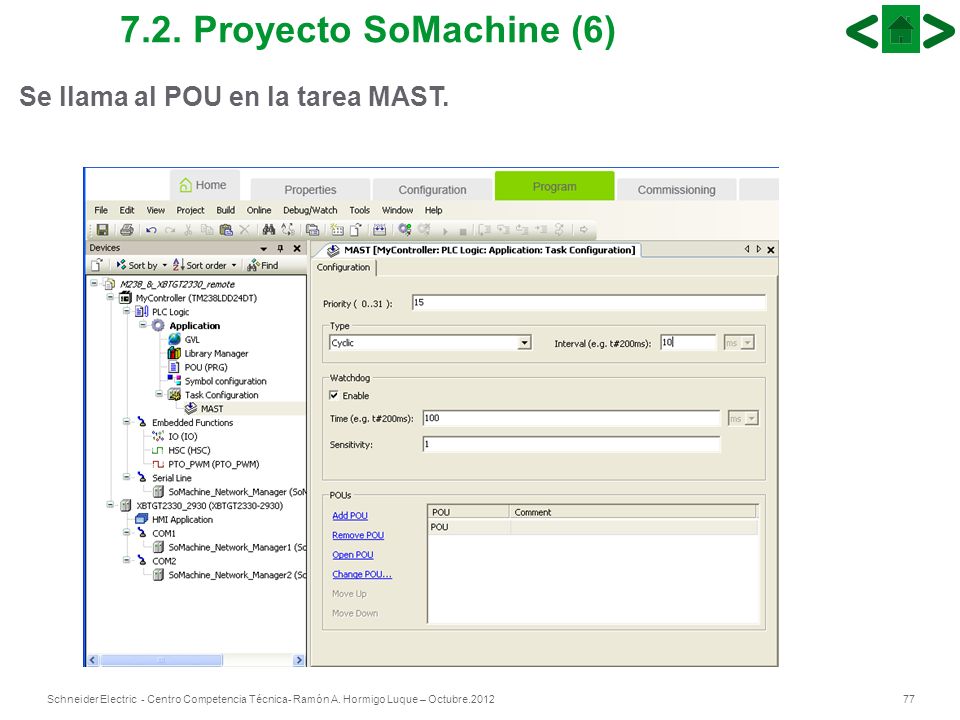Select the POU row in POUs table

pos(593,527)
